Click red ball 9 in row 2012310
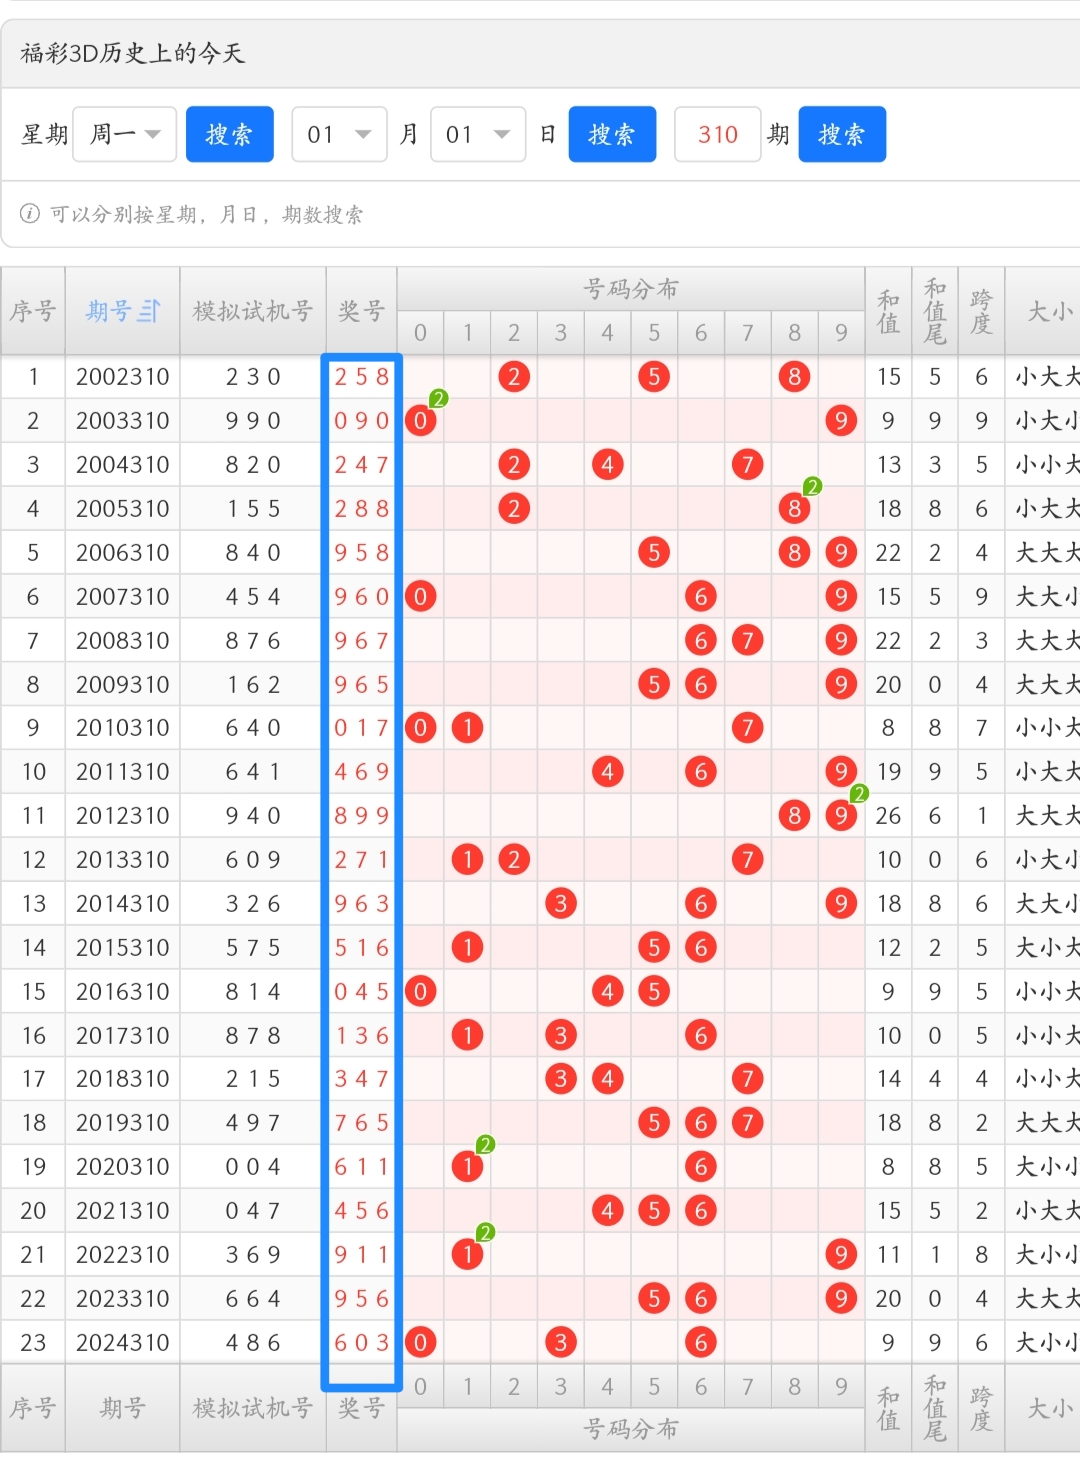 pos(841,816)
